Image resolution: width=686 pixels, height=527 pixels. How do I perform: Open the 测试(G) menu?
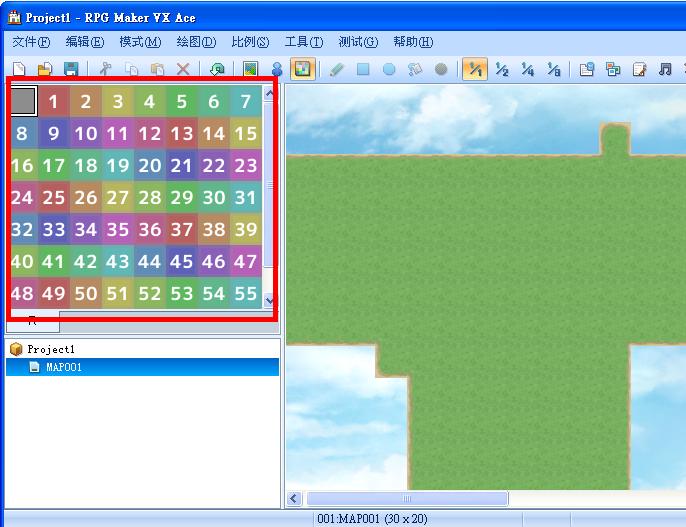pyautogui.click(x=358, y=42)
